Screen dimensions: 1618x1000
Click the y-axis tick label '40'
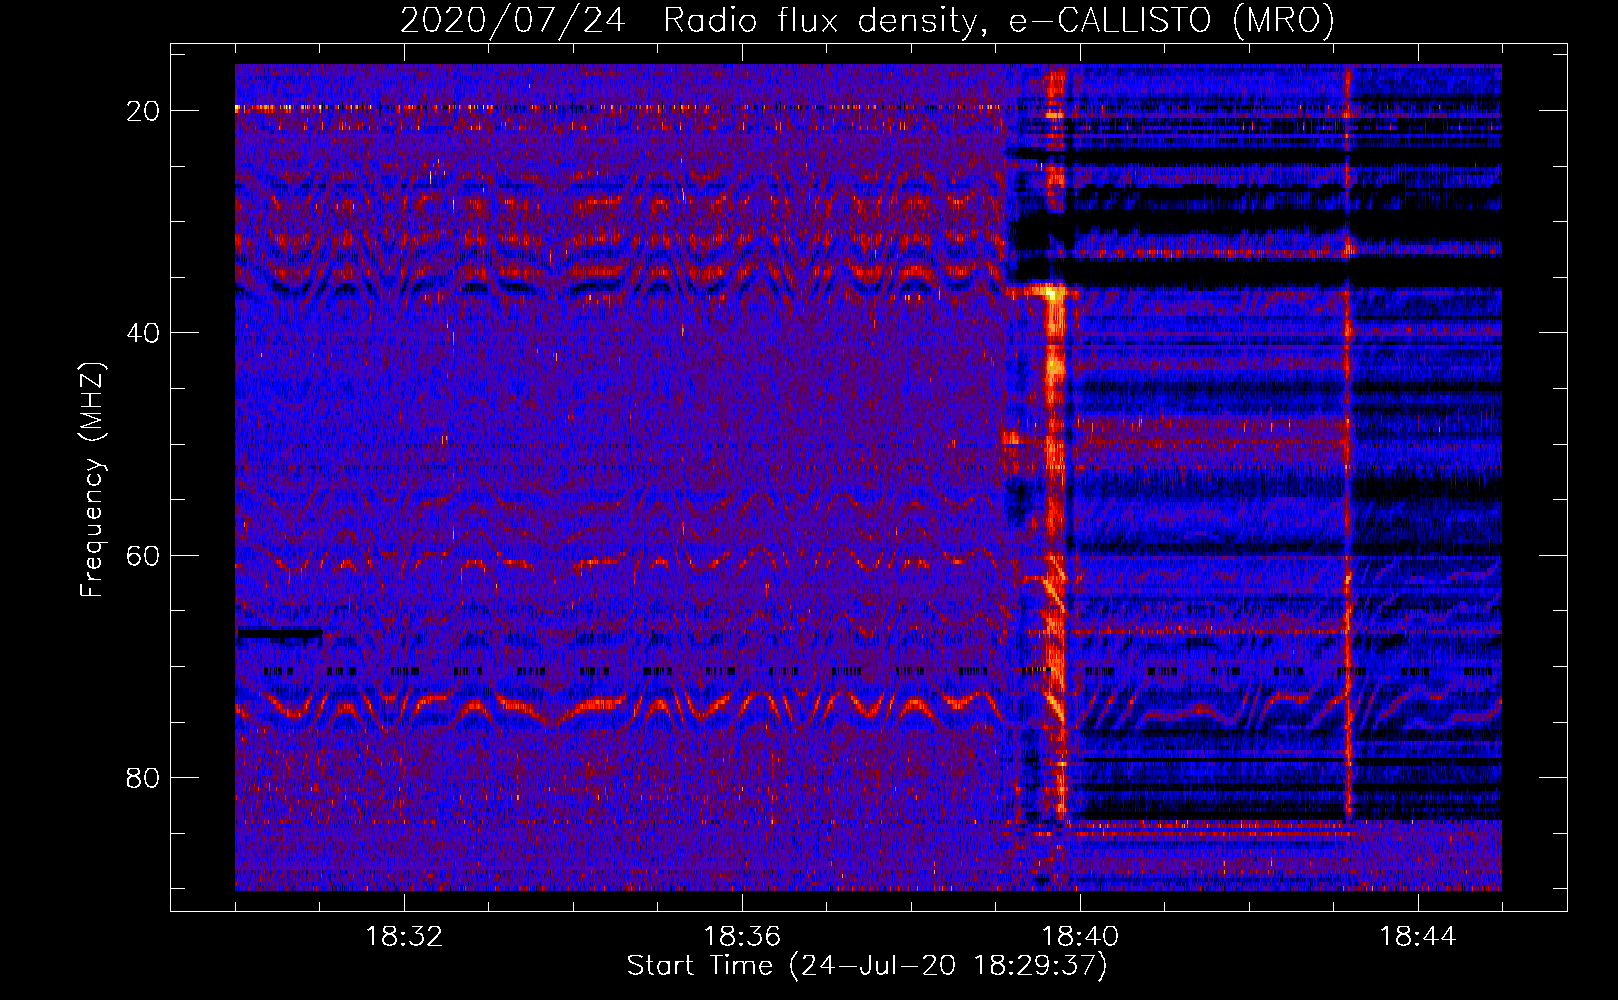[143, 333]
